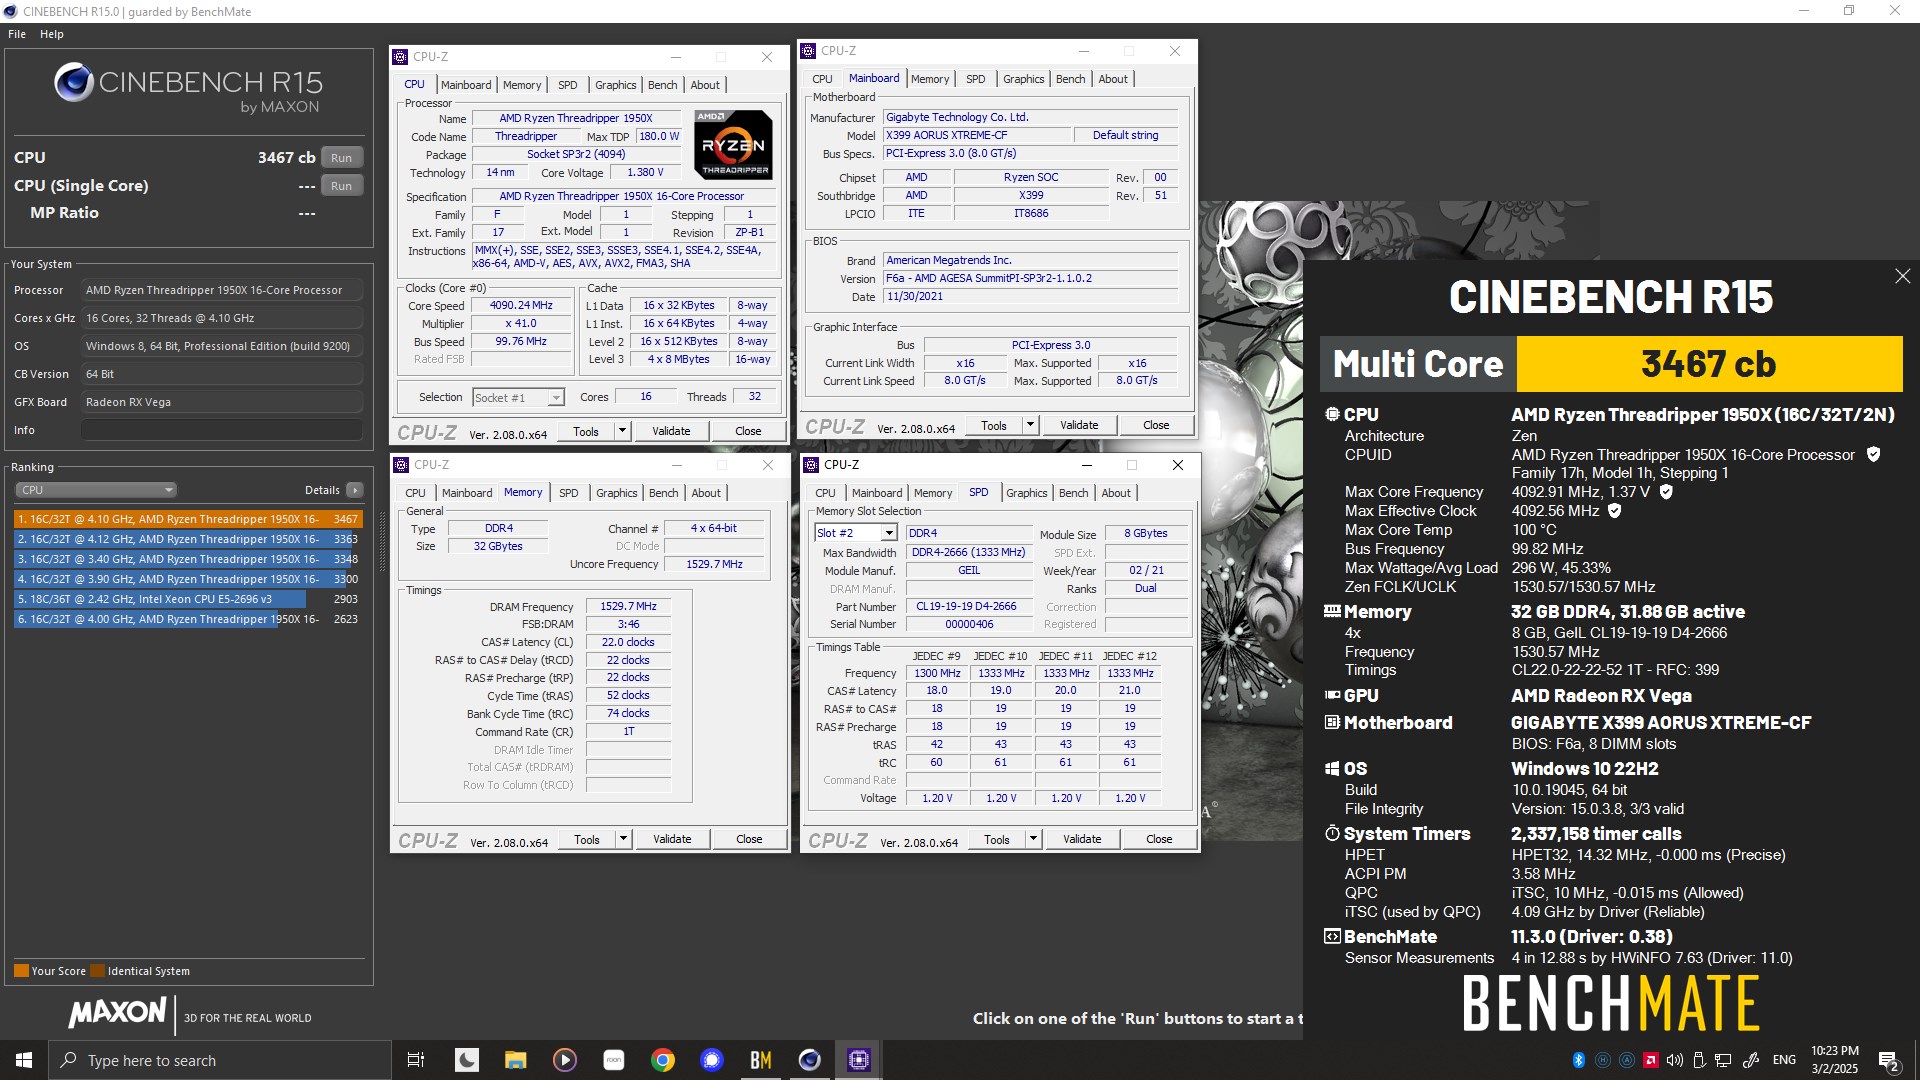Click the Bluetooth tray icon

[x=1579, y=1060]
